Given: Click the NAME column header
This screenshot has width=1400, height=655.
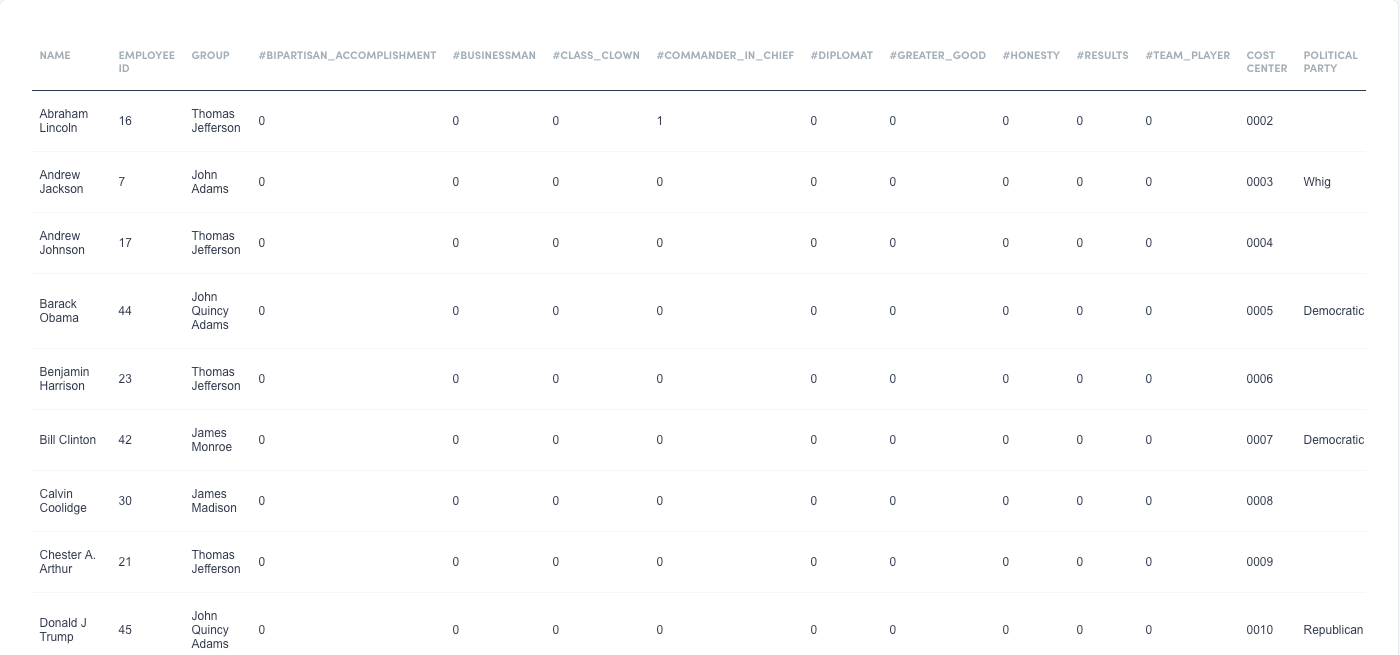Looking at the screenshot, I should coord(55,56).
